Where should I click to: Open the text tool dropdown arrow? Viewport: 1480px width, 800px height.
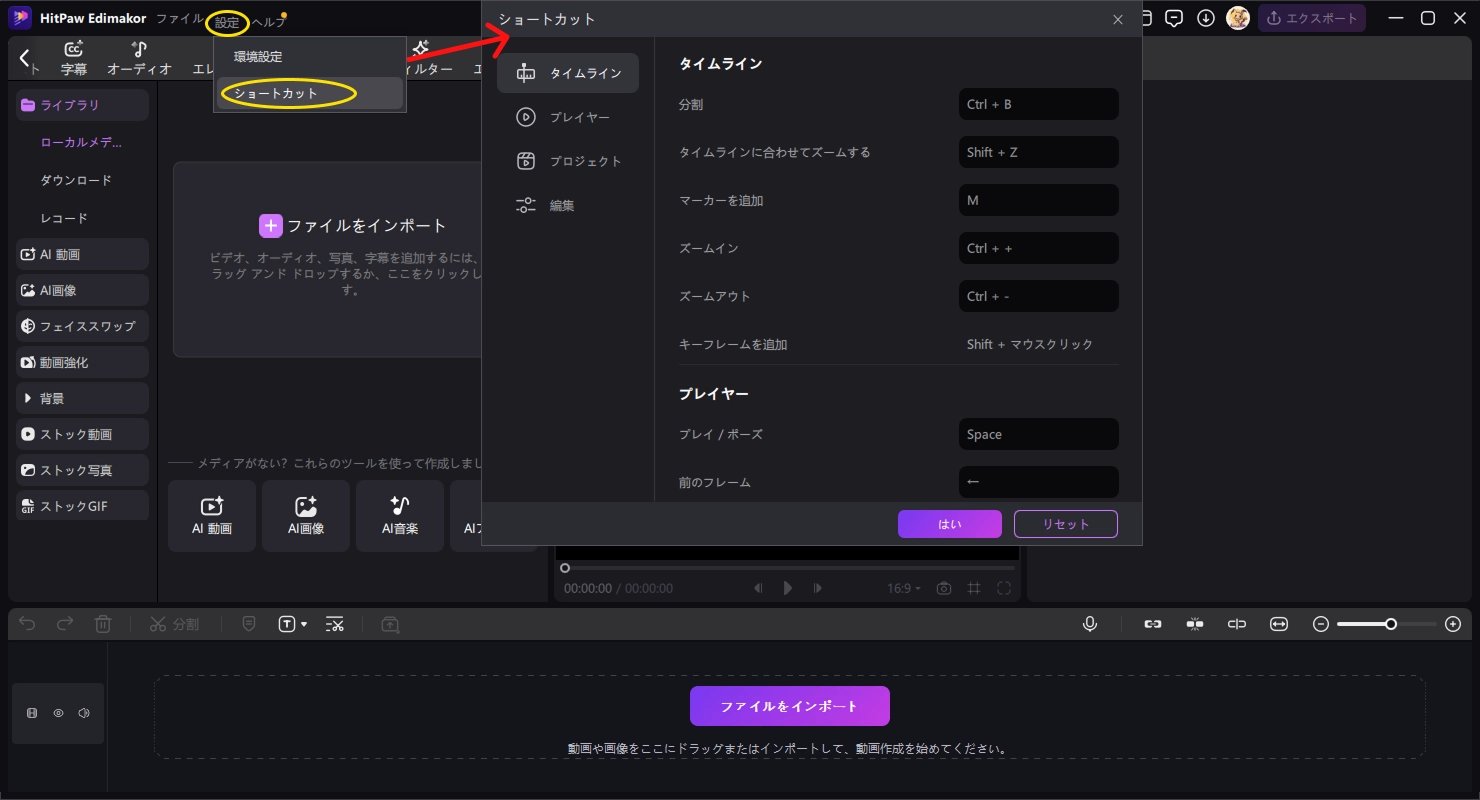(303, 623)
